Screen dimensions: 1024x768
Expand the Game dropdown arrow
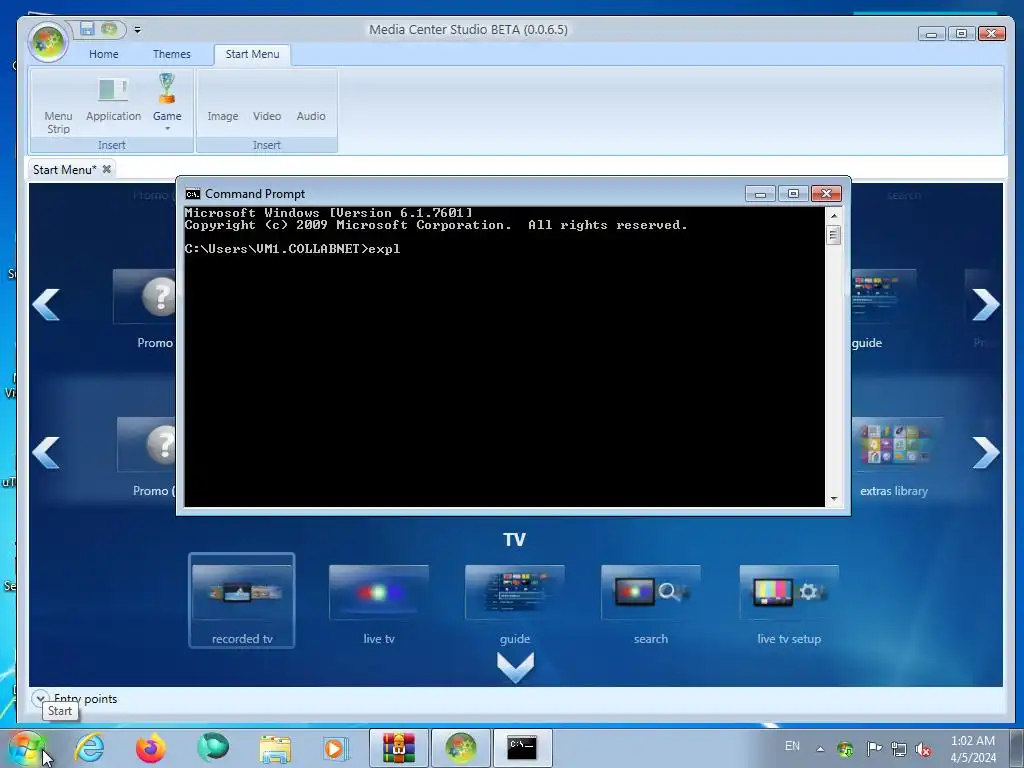[x=167, y=129]
